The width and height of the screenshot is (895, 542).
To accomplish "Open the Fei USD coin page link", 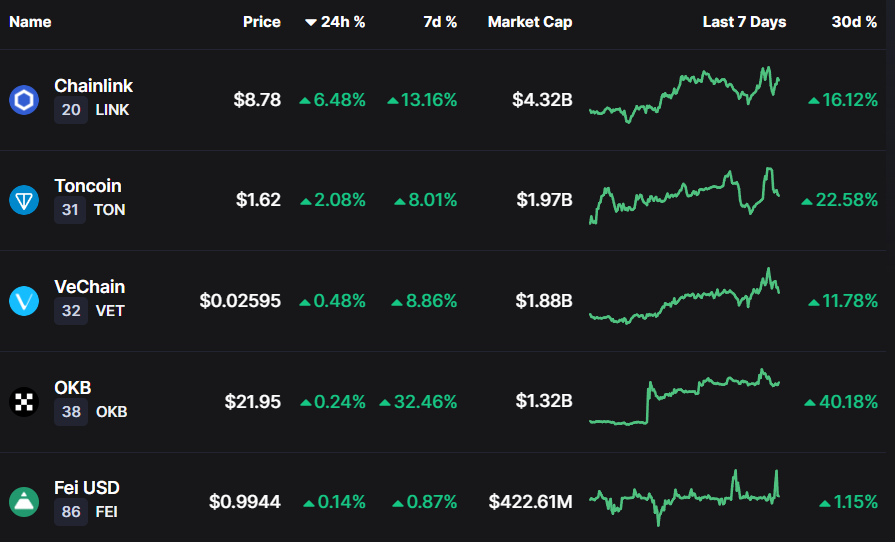I will coord(87,488).
